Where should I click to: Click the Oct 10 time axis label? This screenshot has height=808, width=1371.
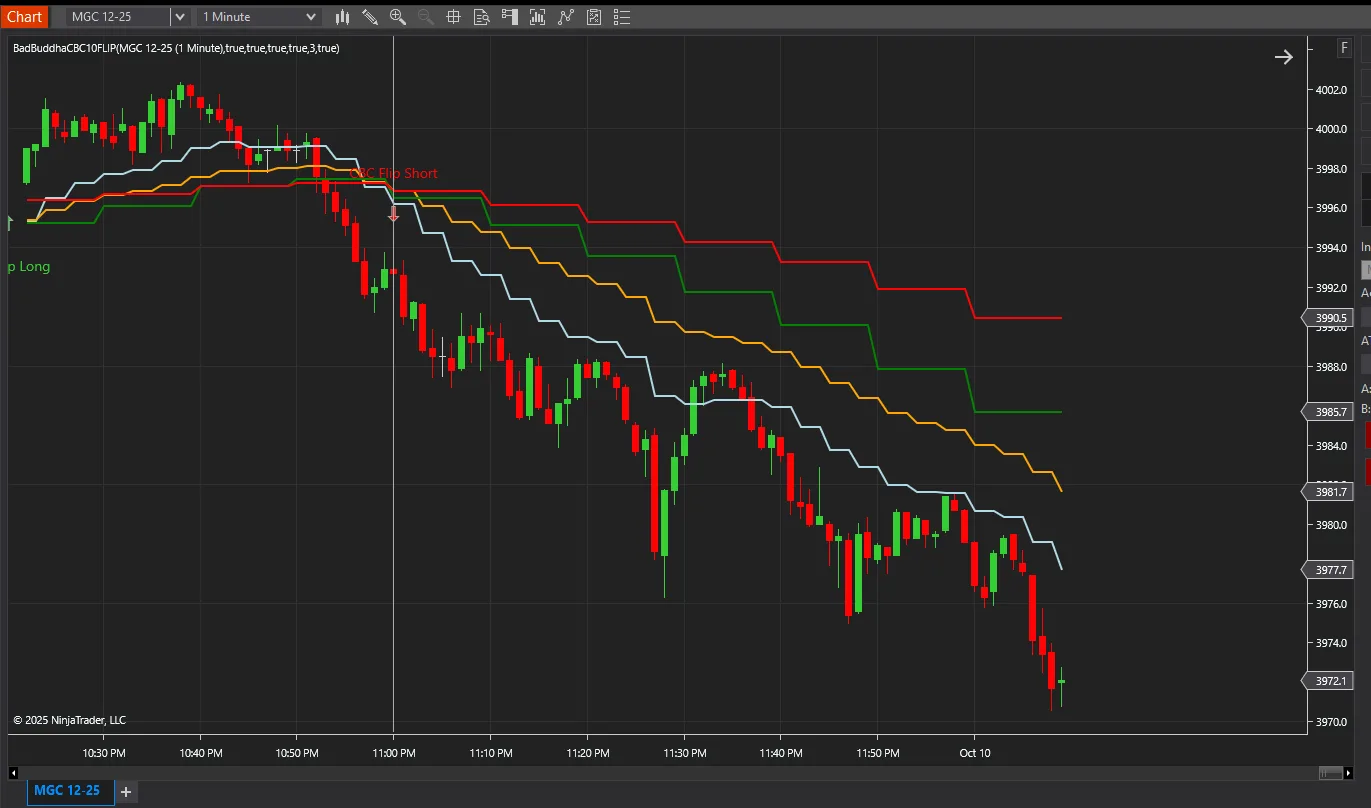pos(975,753)
